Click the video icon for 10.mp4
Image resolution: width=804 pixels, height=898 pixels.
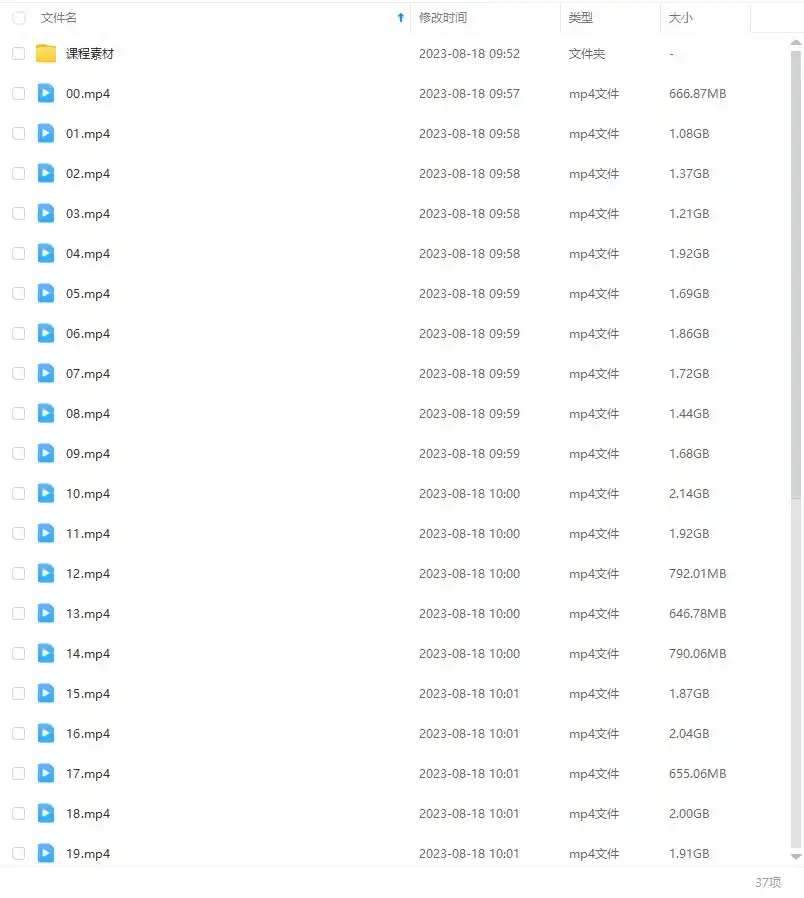pyautogui.click(x=46, y=494)
